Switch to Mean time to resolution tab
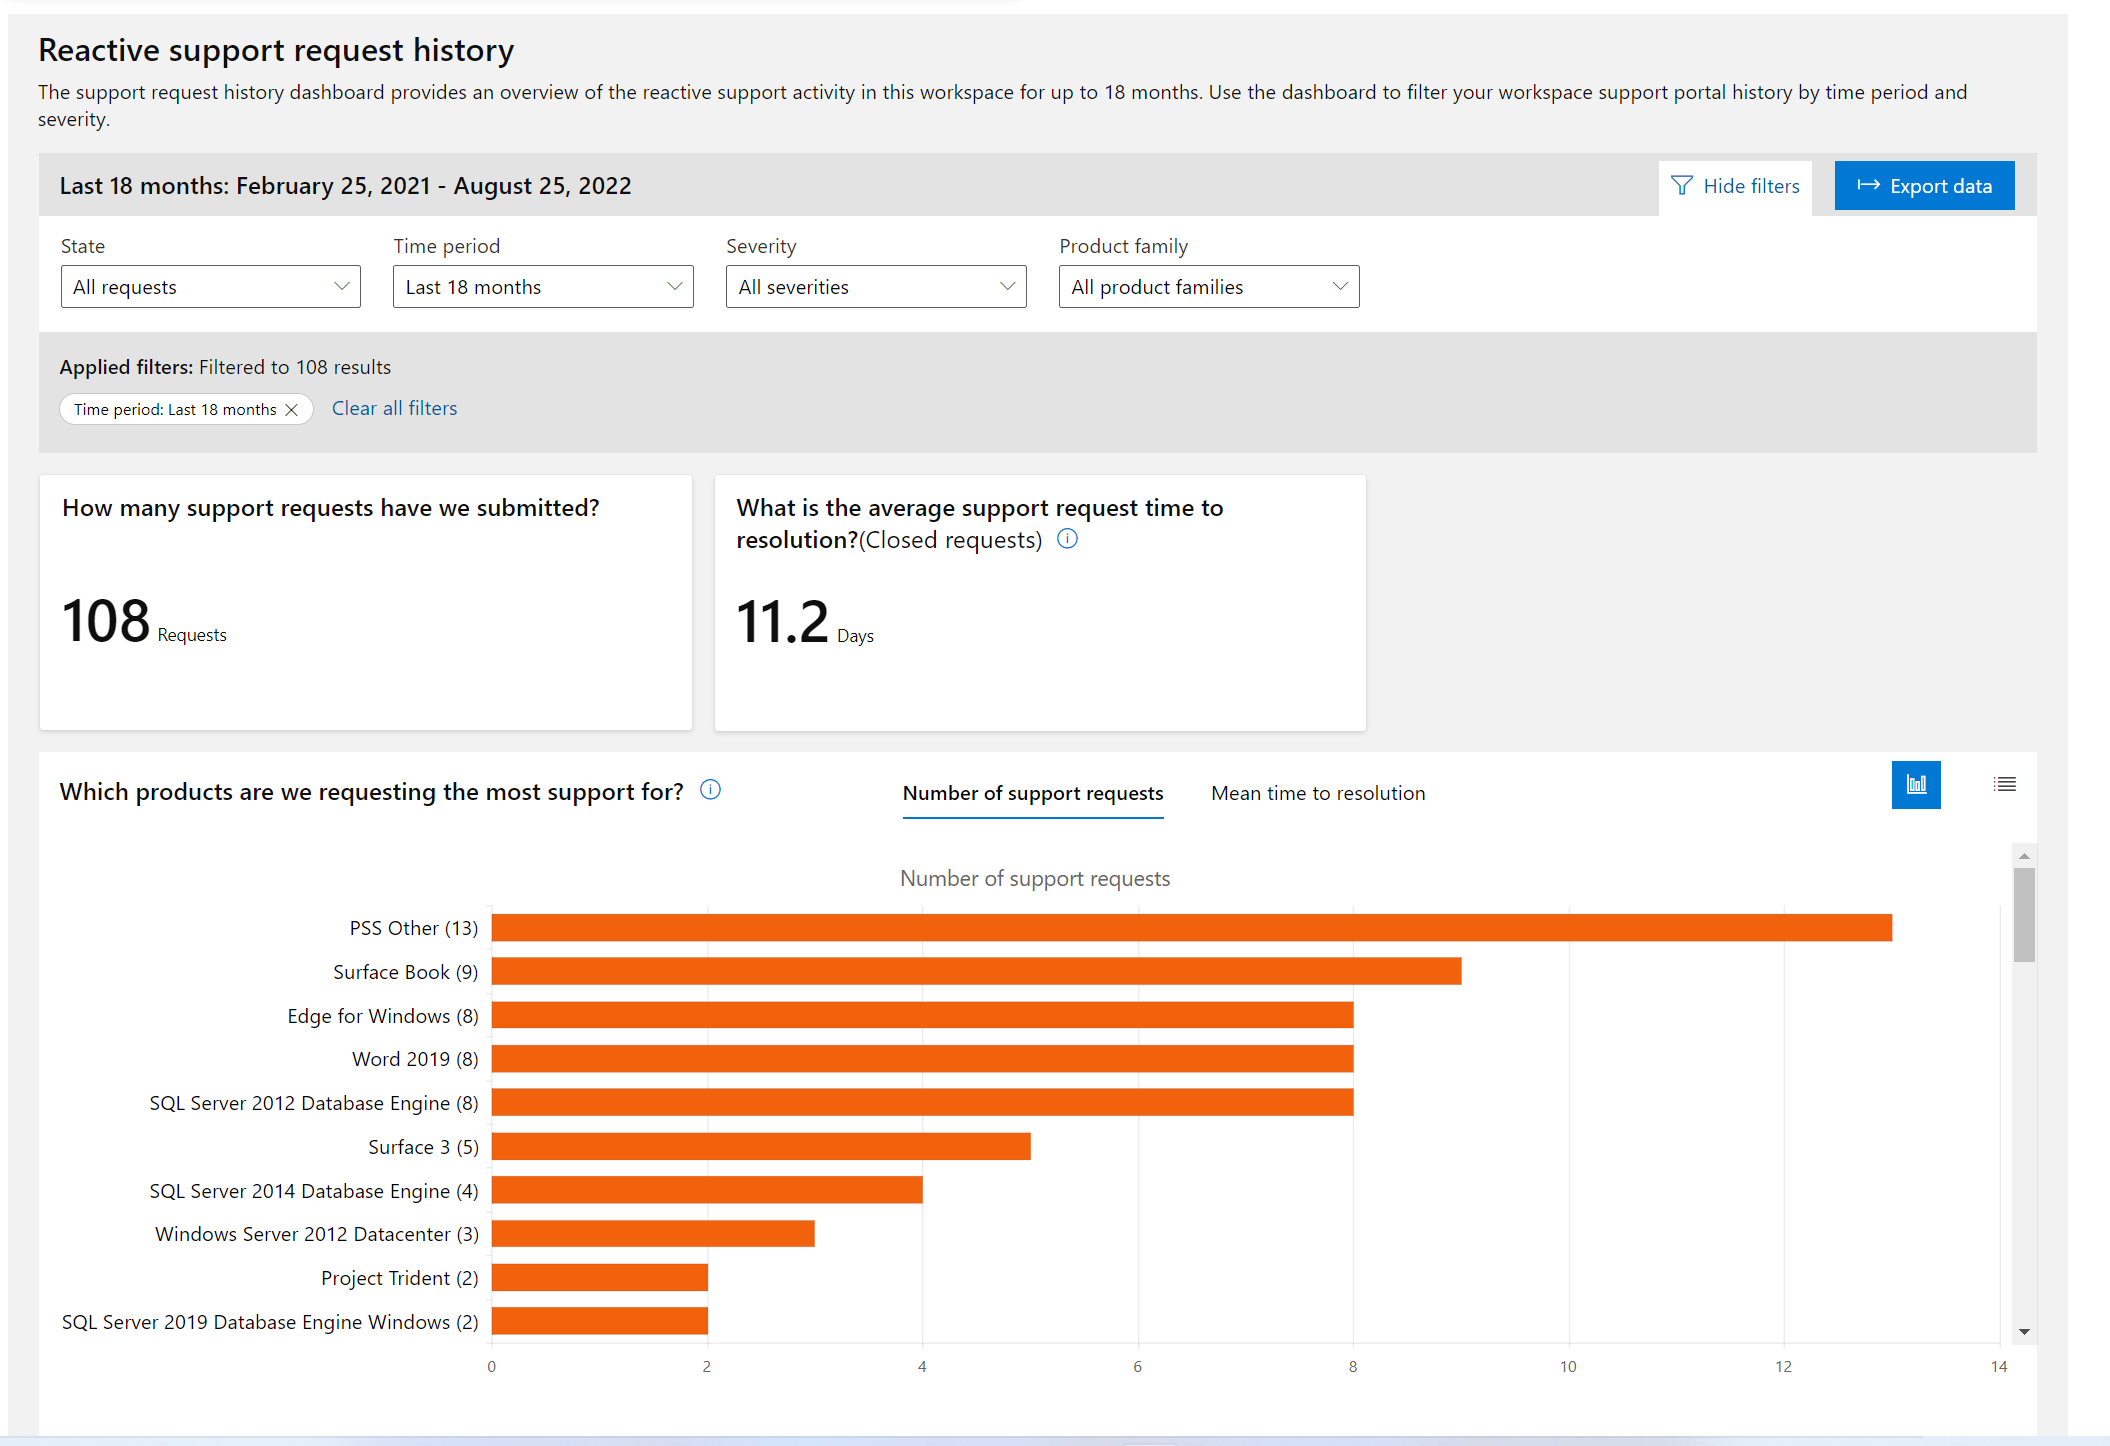2110x1446 pixels. tap(1318, 793)
